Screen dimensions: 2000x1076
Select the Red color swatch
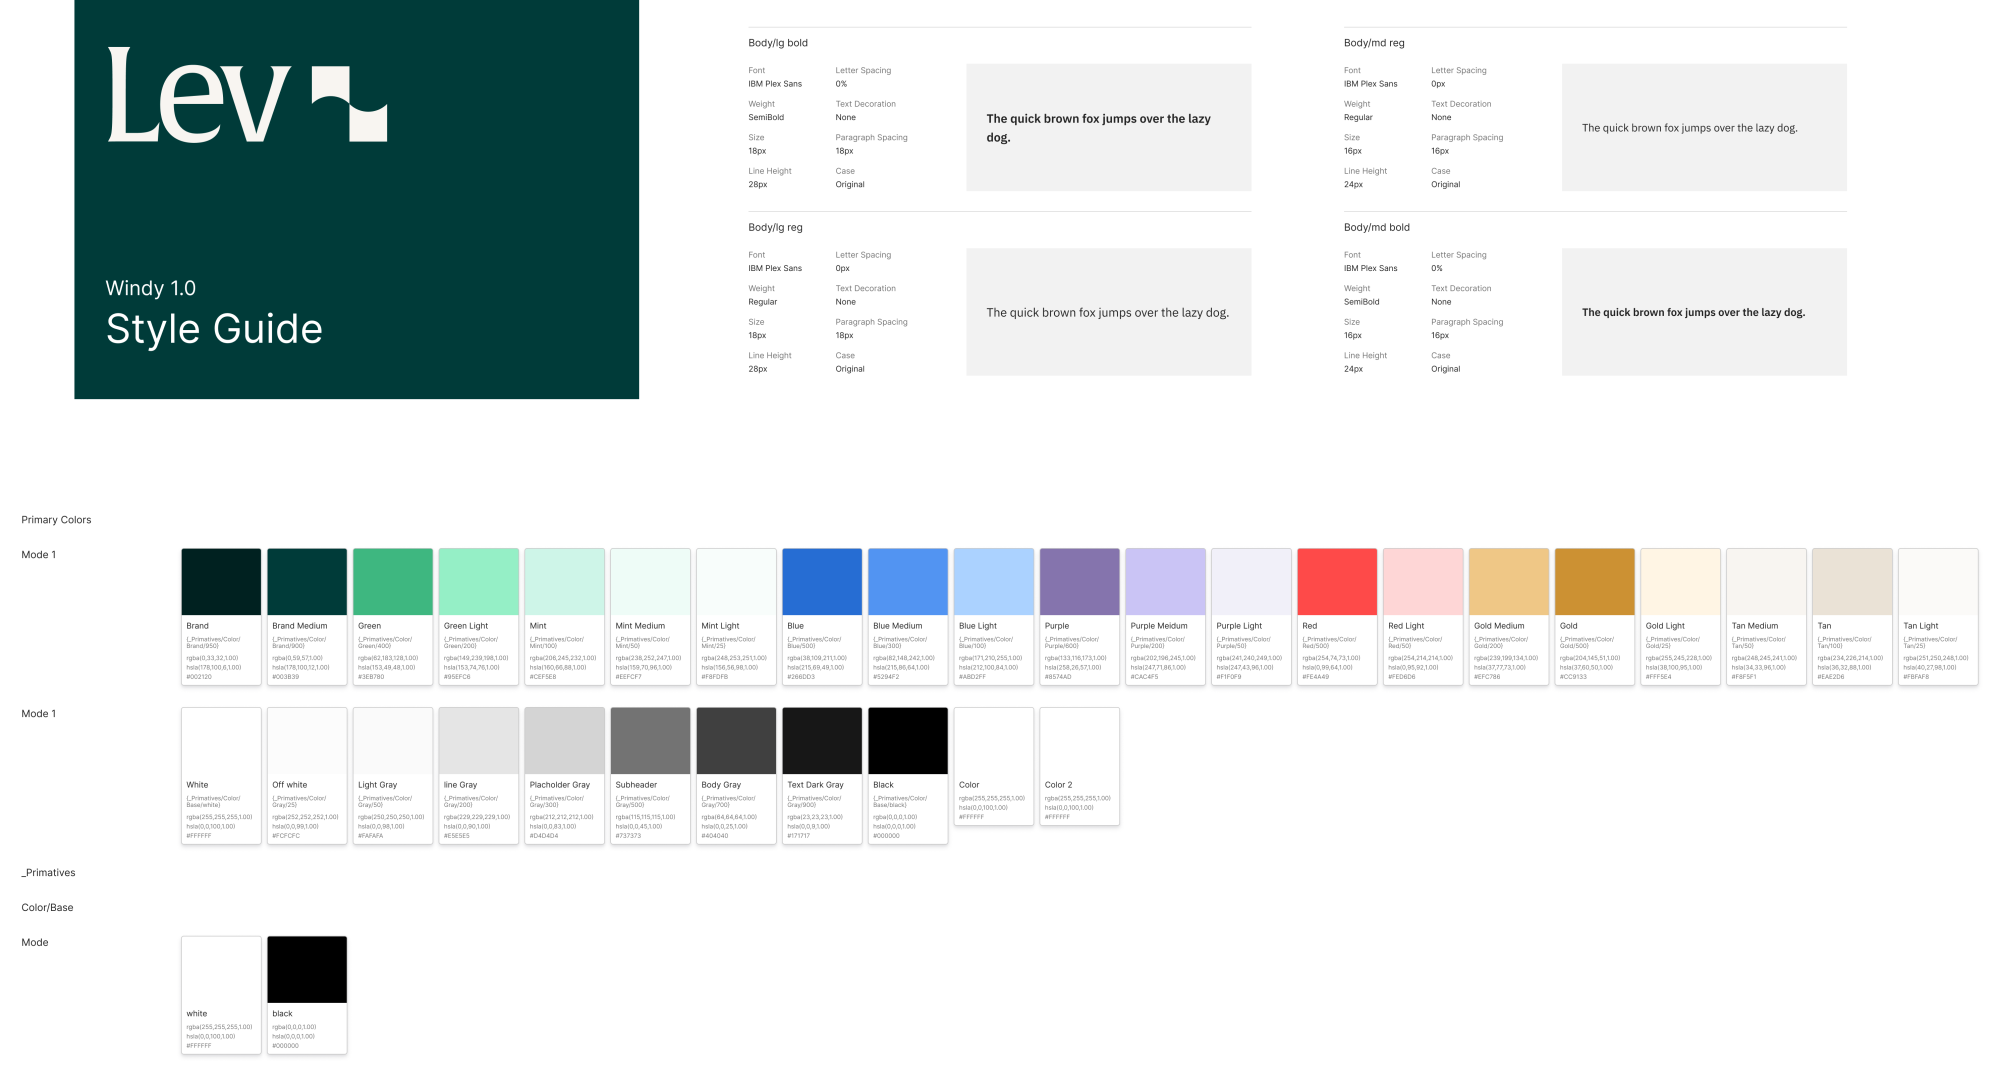tap(1337, 582)
